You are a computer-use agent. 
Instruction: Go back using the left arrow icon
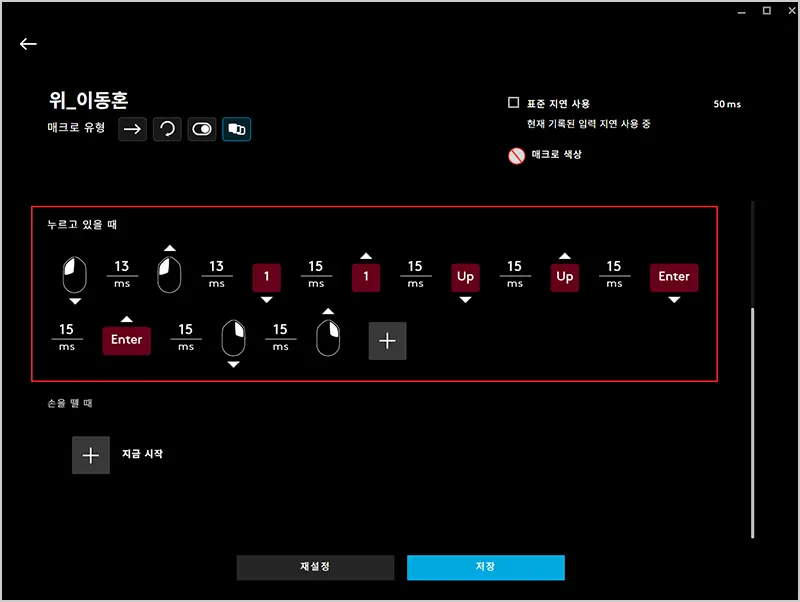(28, 44)
